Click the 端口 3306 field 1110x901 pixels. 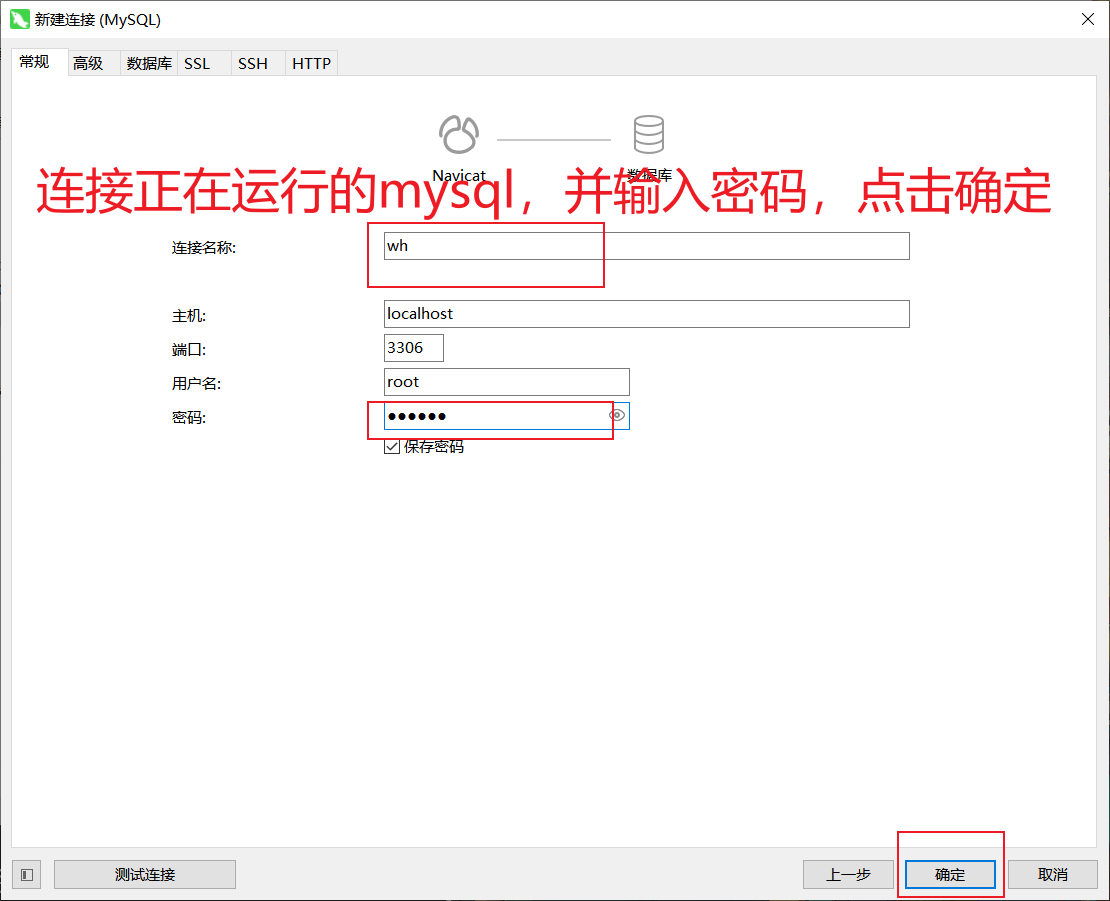(413, 348)
